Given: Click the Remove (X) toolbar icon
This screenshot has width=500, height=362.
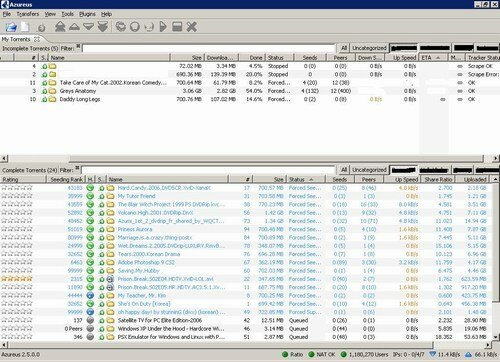Looking at the screenshot, I should tap(191, 27).
